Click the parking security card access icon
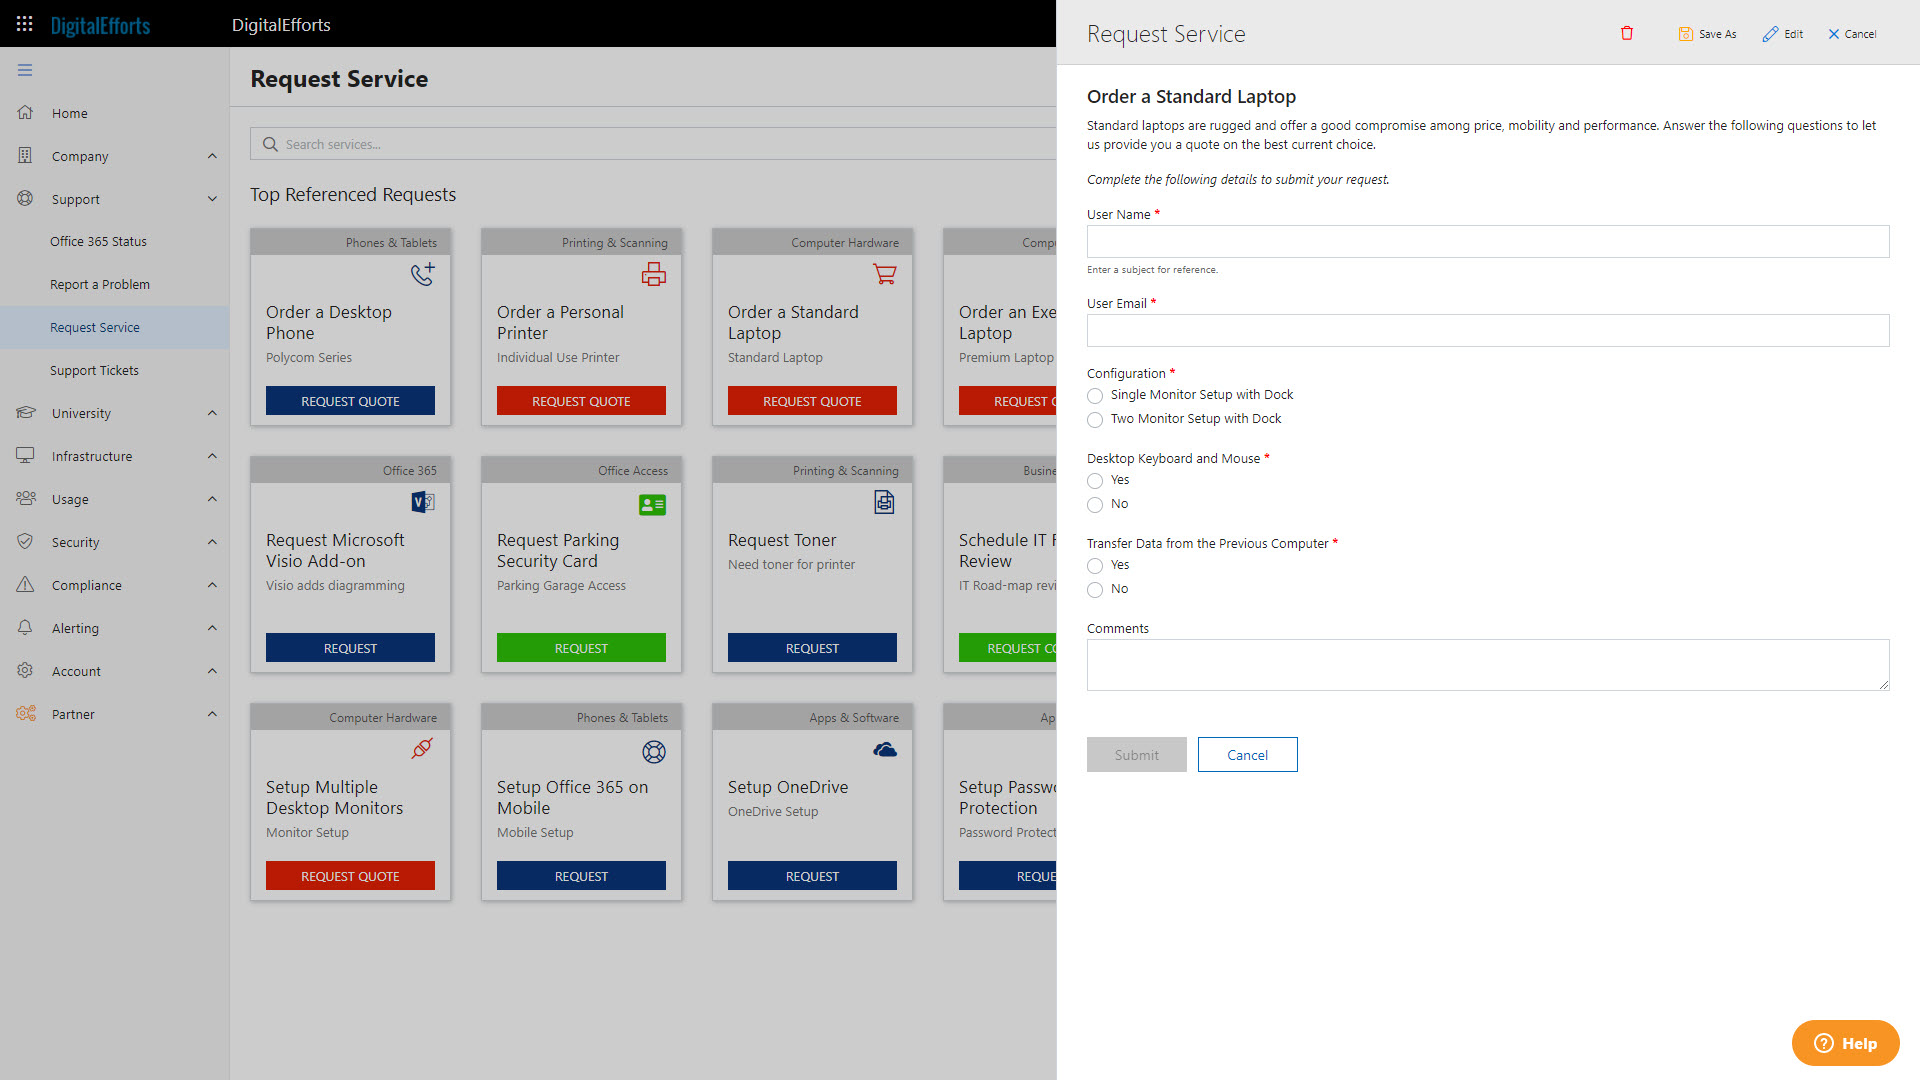Screen dimensions: 1920x1080 [x=654, y=502]
